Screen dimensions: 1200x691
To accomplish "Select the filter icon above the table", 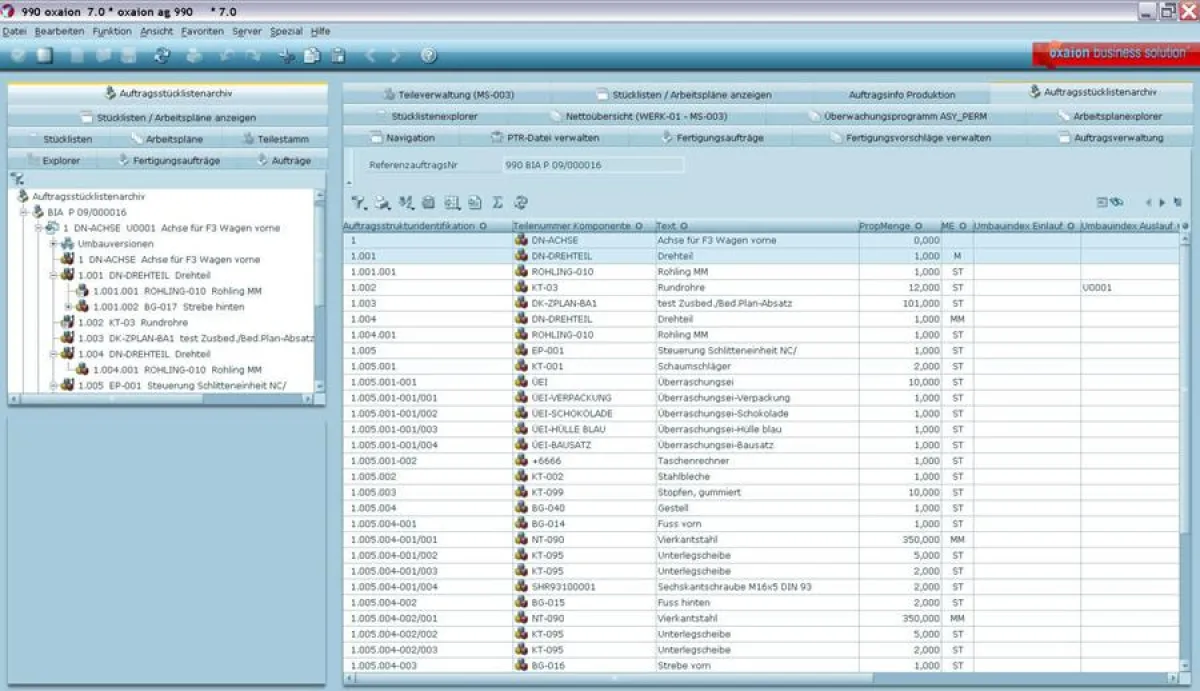I will tap(357, 203).
